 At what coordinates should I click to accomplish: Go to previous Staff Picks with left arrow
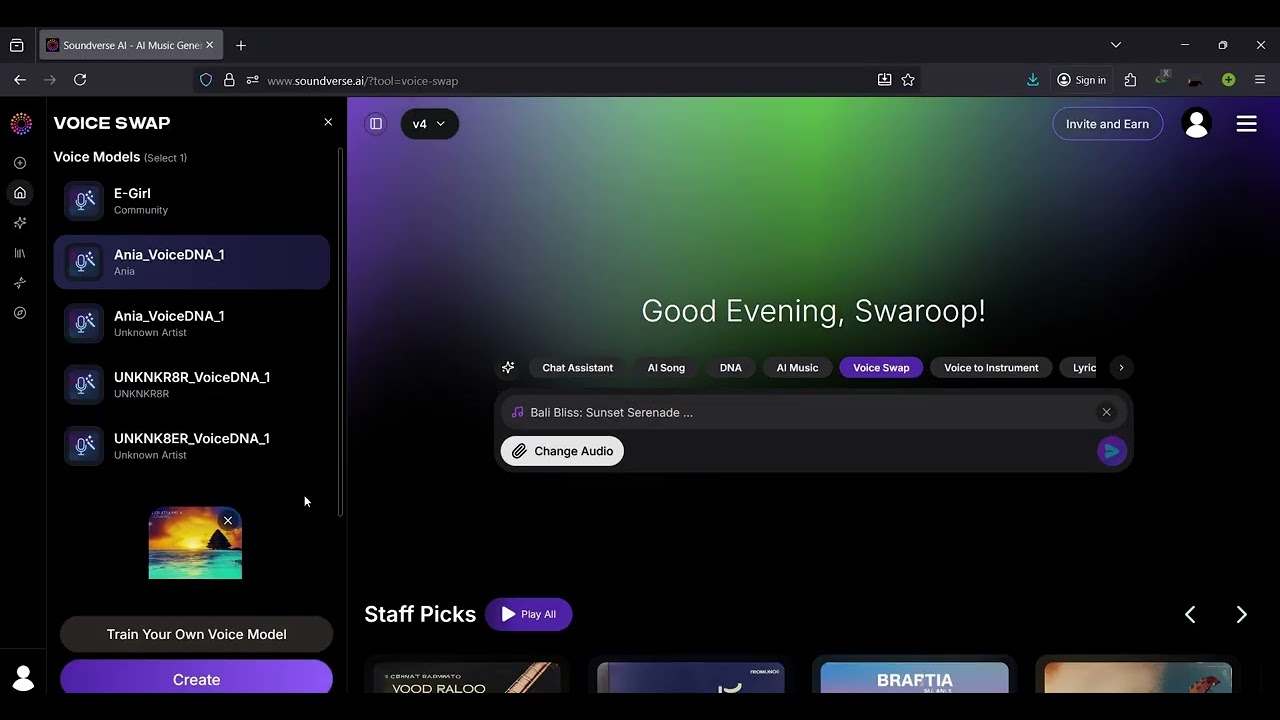[1190, 615]
